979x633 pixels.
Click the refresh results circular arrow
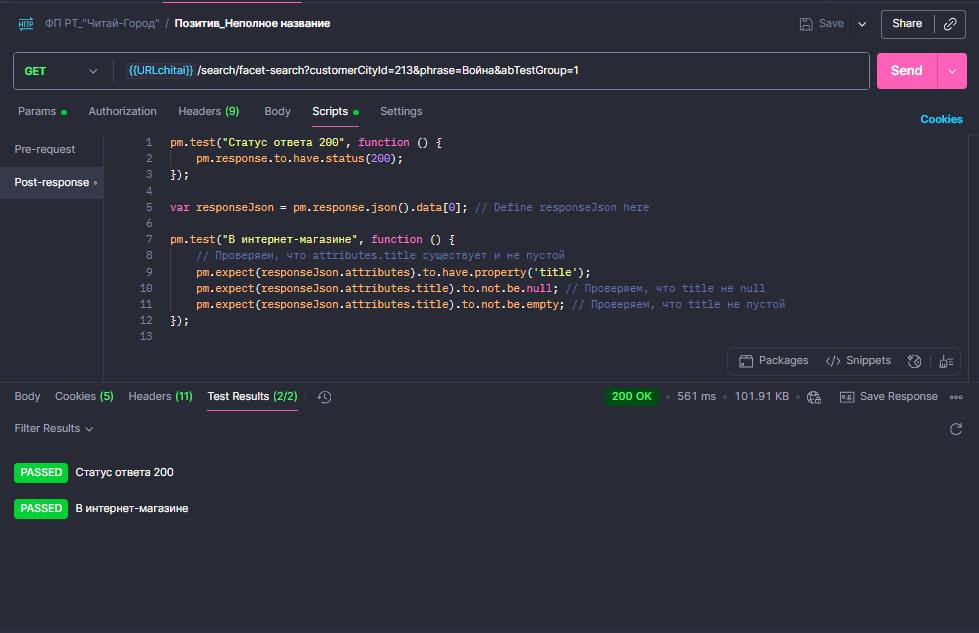tap(955, 429)
